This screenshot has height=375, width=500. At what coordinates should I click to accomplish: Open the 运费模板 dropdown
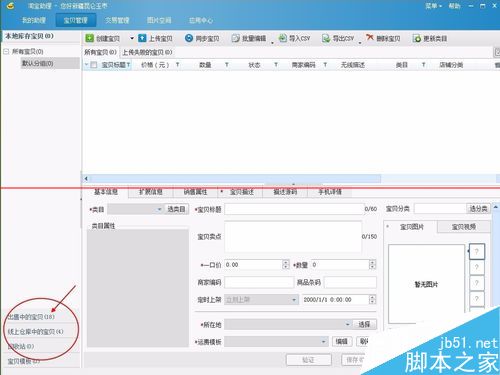click(x=276, y=341)
